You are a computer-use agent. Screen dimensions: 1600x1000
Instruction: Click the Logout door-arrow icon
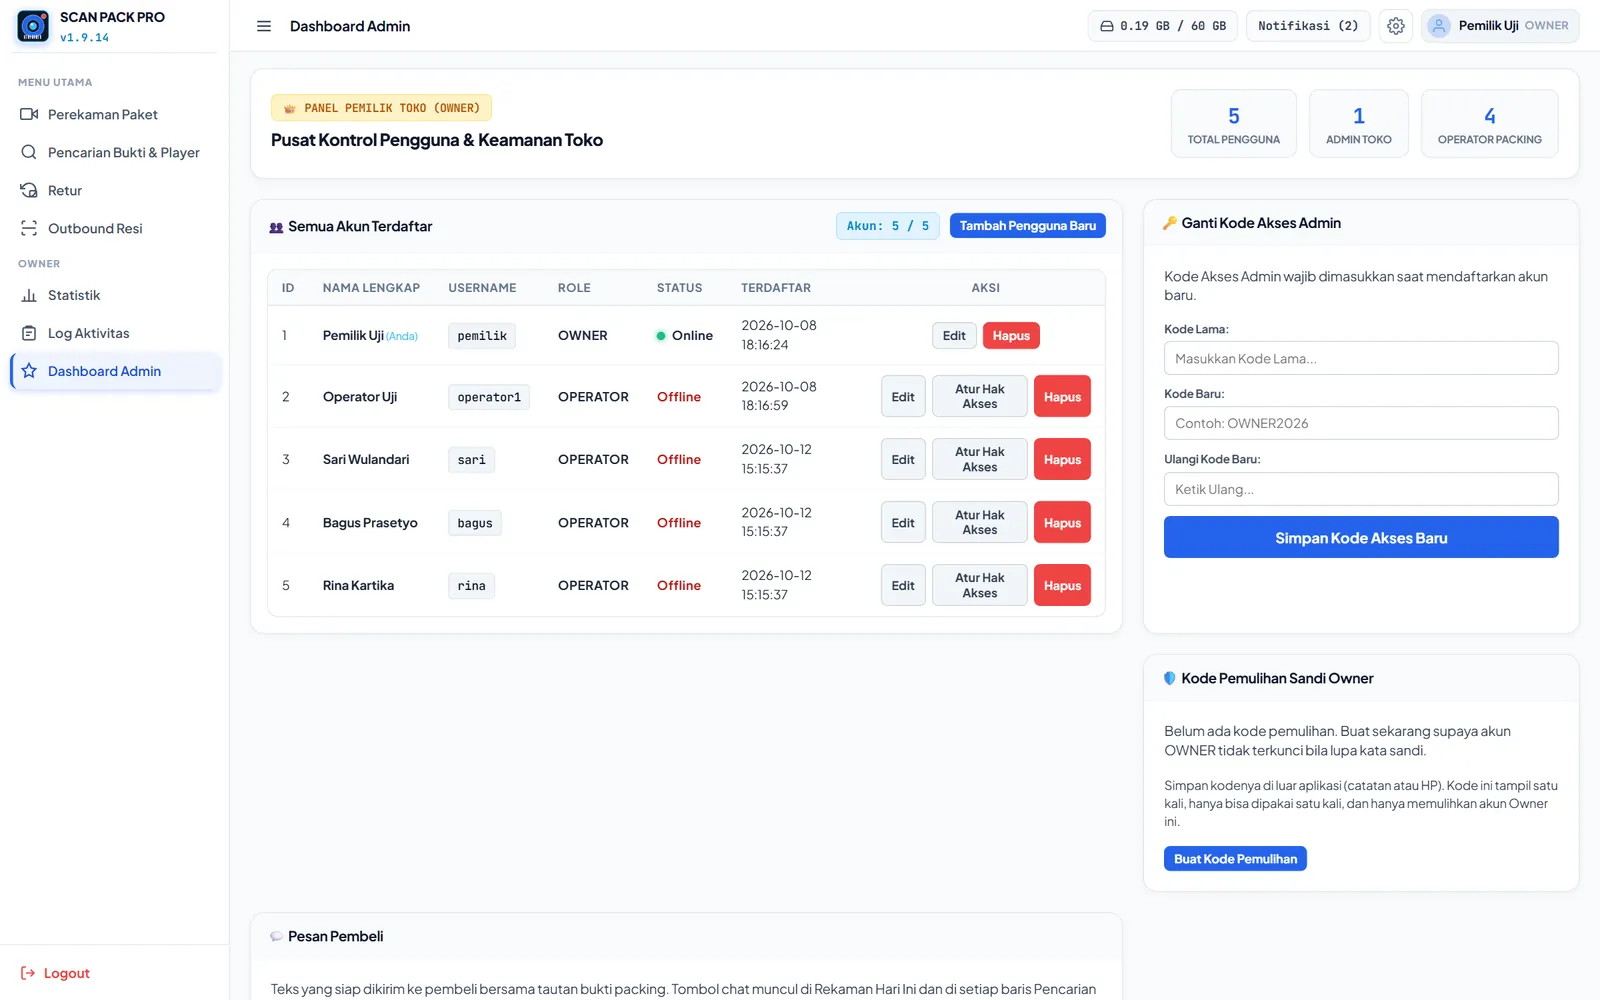(x=28, y=973)
